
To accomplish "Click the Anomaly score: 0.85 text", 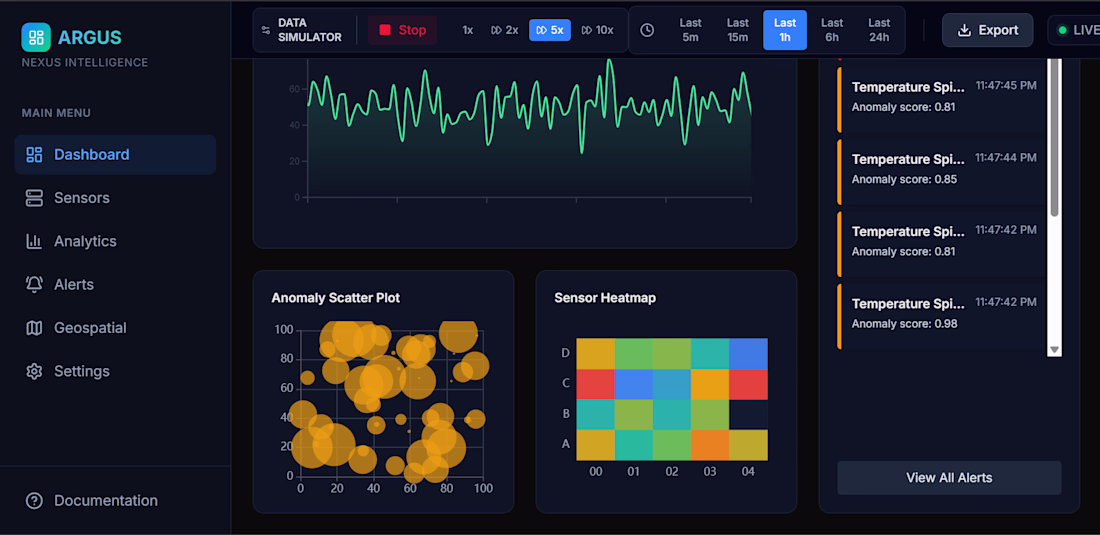I will pos(904,180).
